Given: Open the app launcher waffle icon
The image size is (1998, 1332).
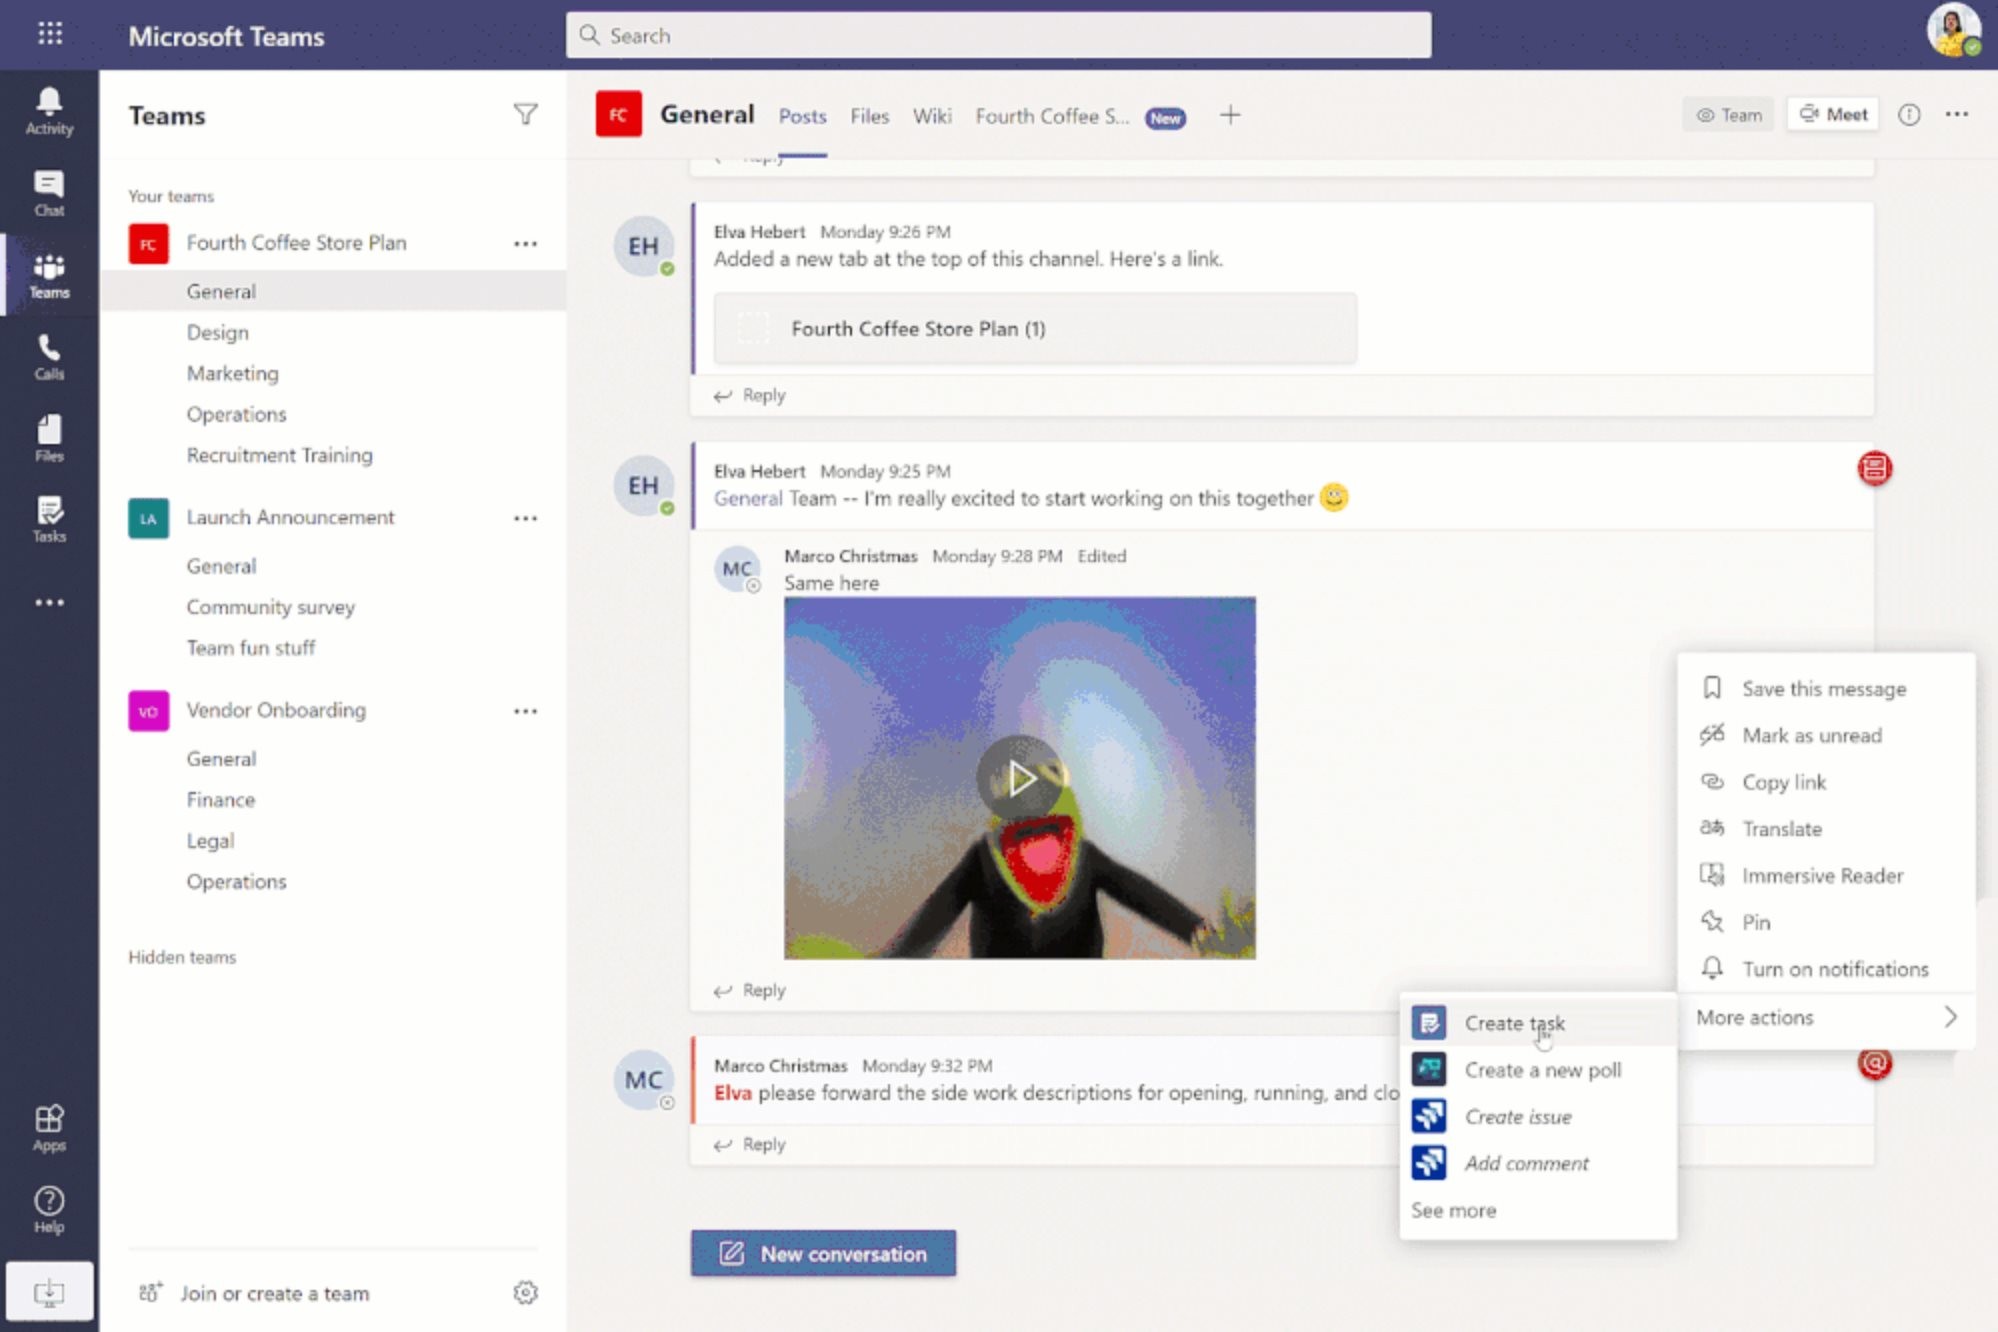Looking at the screenshot, I should [49, 35].
